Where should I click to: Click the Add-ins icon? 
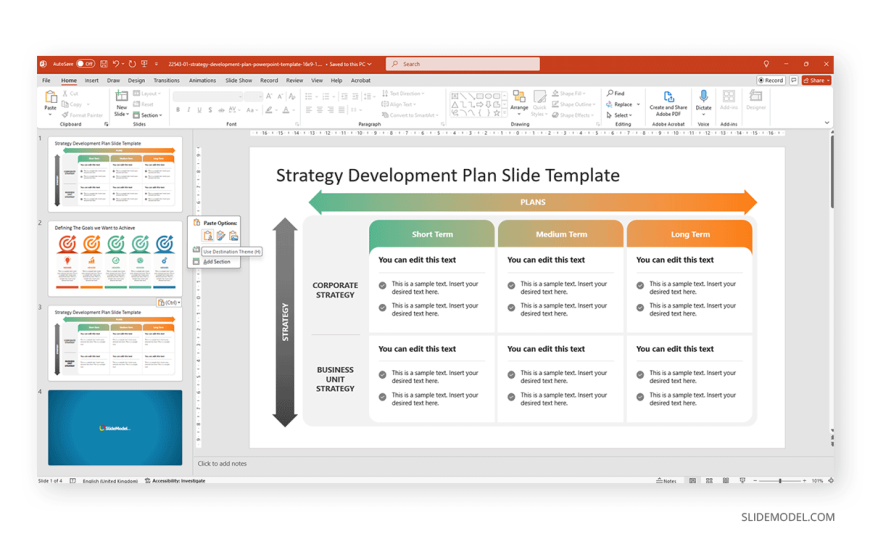(729, 96)
